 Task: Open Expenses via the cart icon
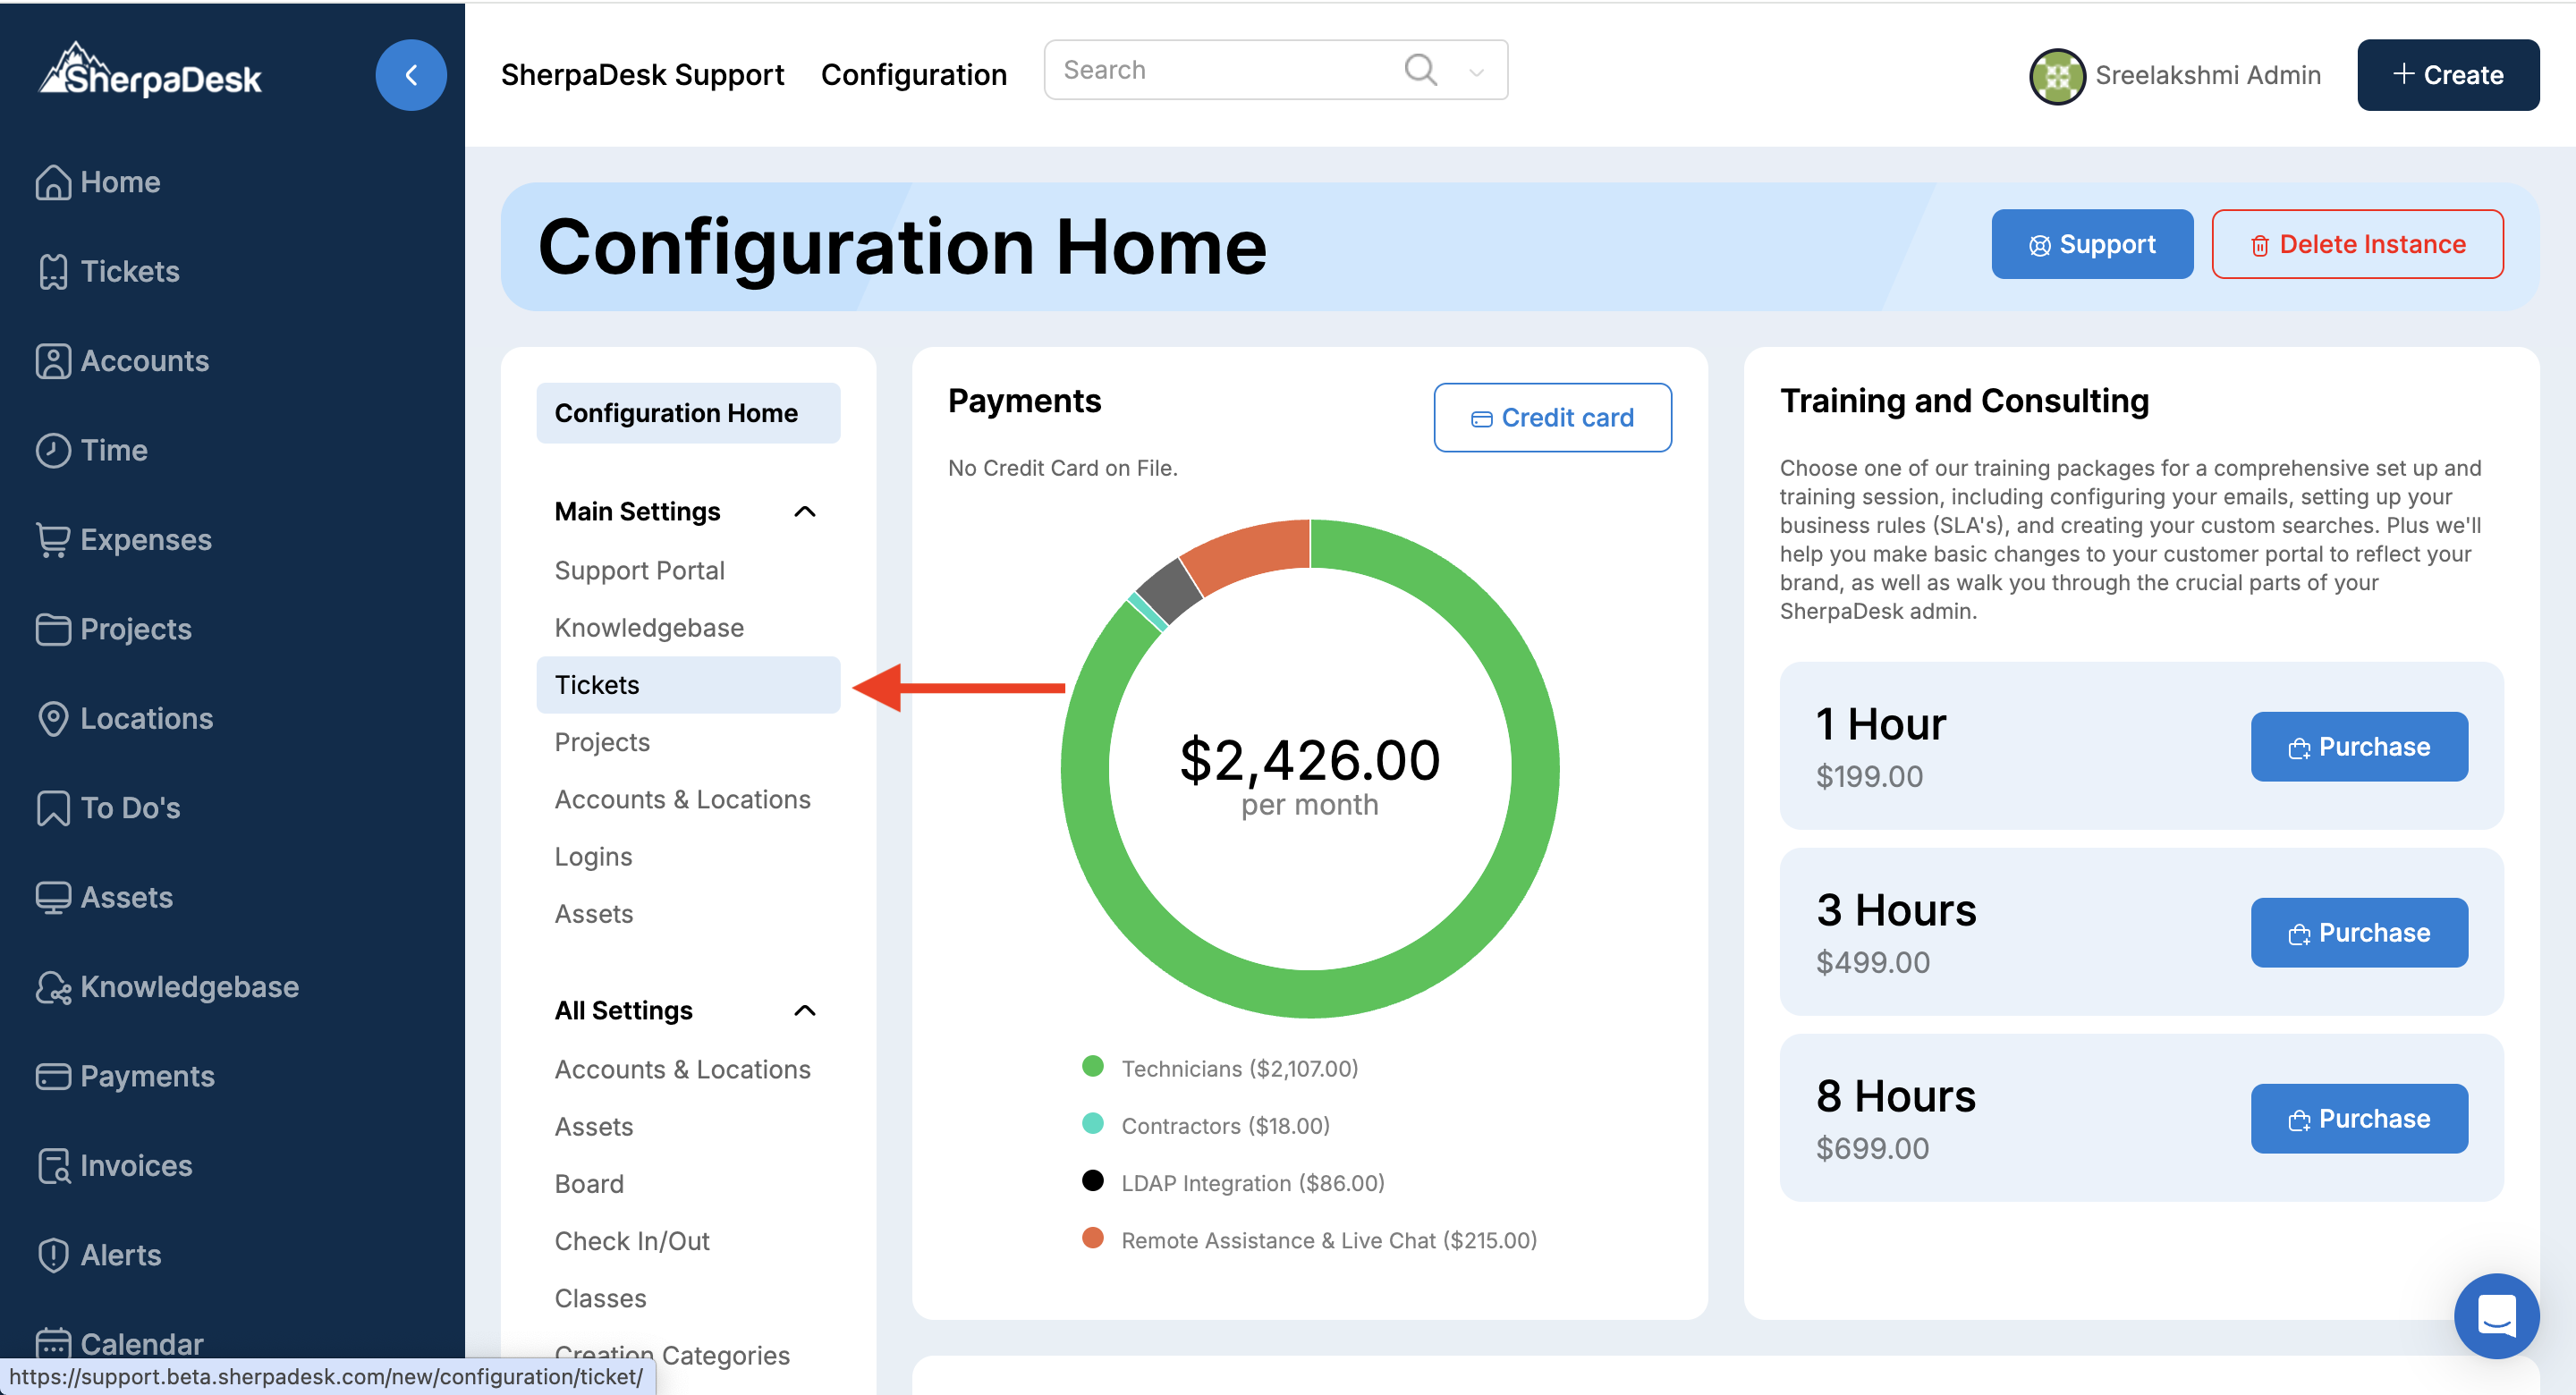pyautogui.click(x=53, y=540)
